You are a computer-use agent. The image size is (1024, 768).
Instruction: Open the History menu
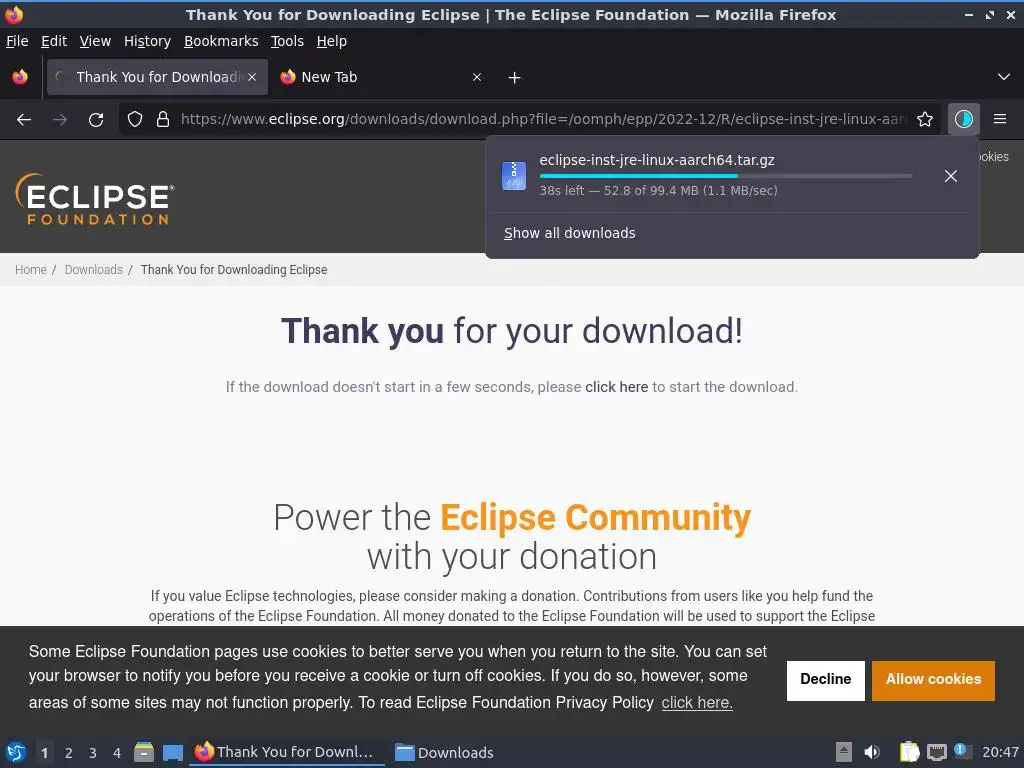148,41
